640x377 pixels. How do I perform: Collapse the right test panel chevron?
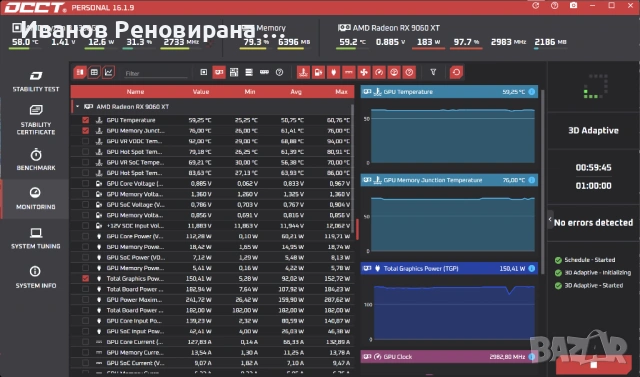tap(550, 220)
